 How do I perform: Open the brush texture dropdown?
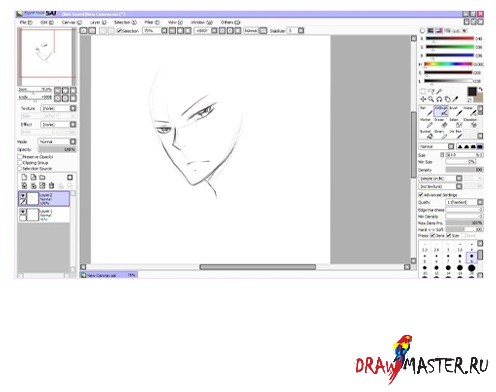pyautogui.click(x=440, y=186)
